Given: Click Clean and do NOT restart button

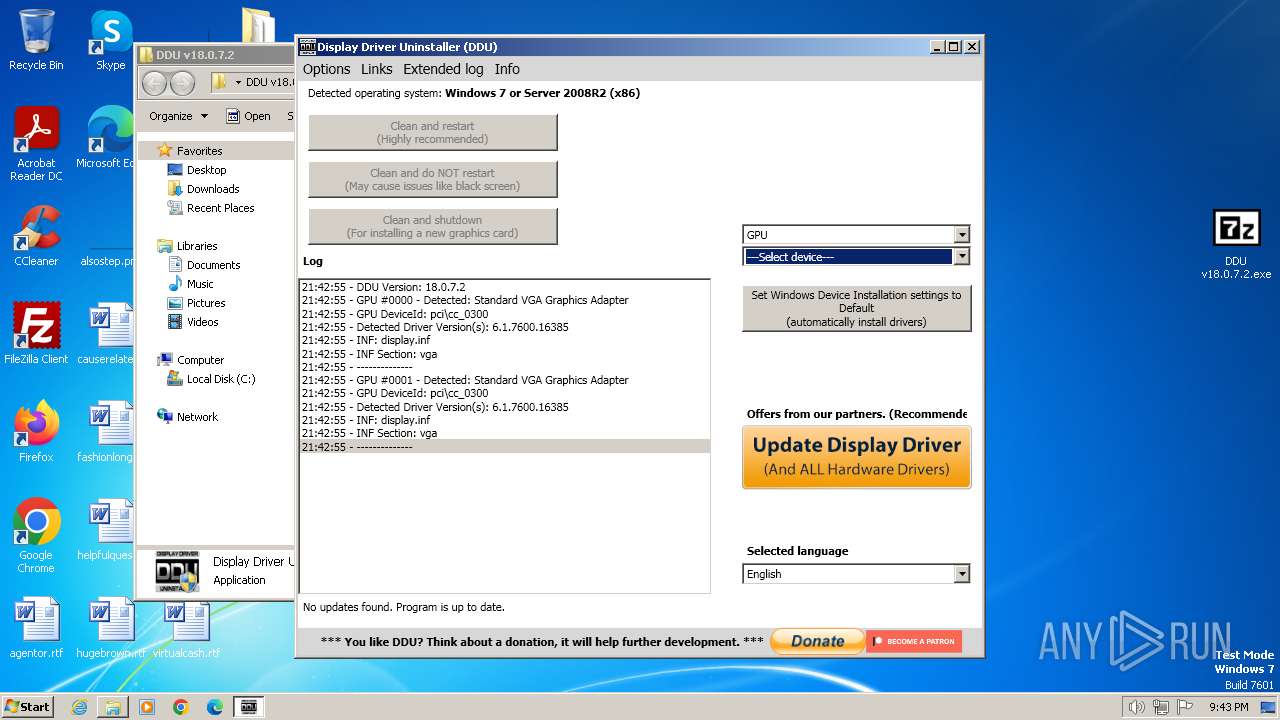Looking at the screenshot, I should (x=432, y=179).
